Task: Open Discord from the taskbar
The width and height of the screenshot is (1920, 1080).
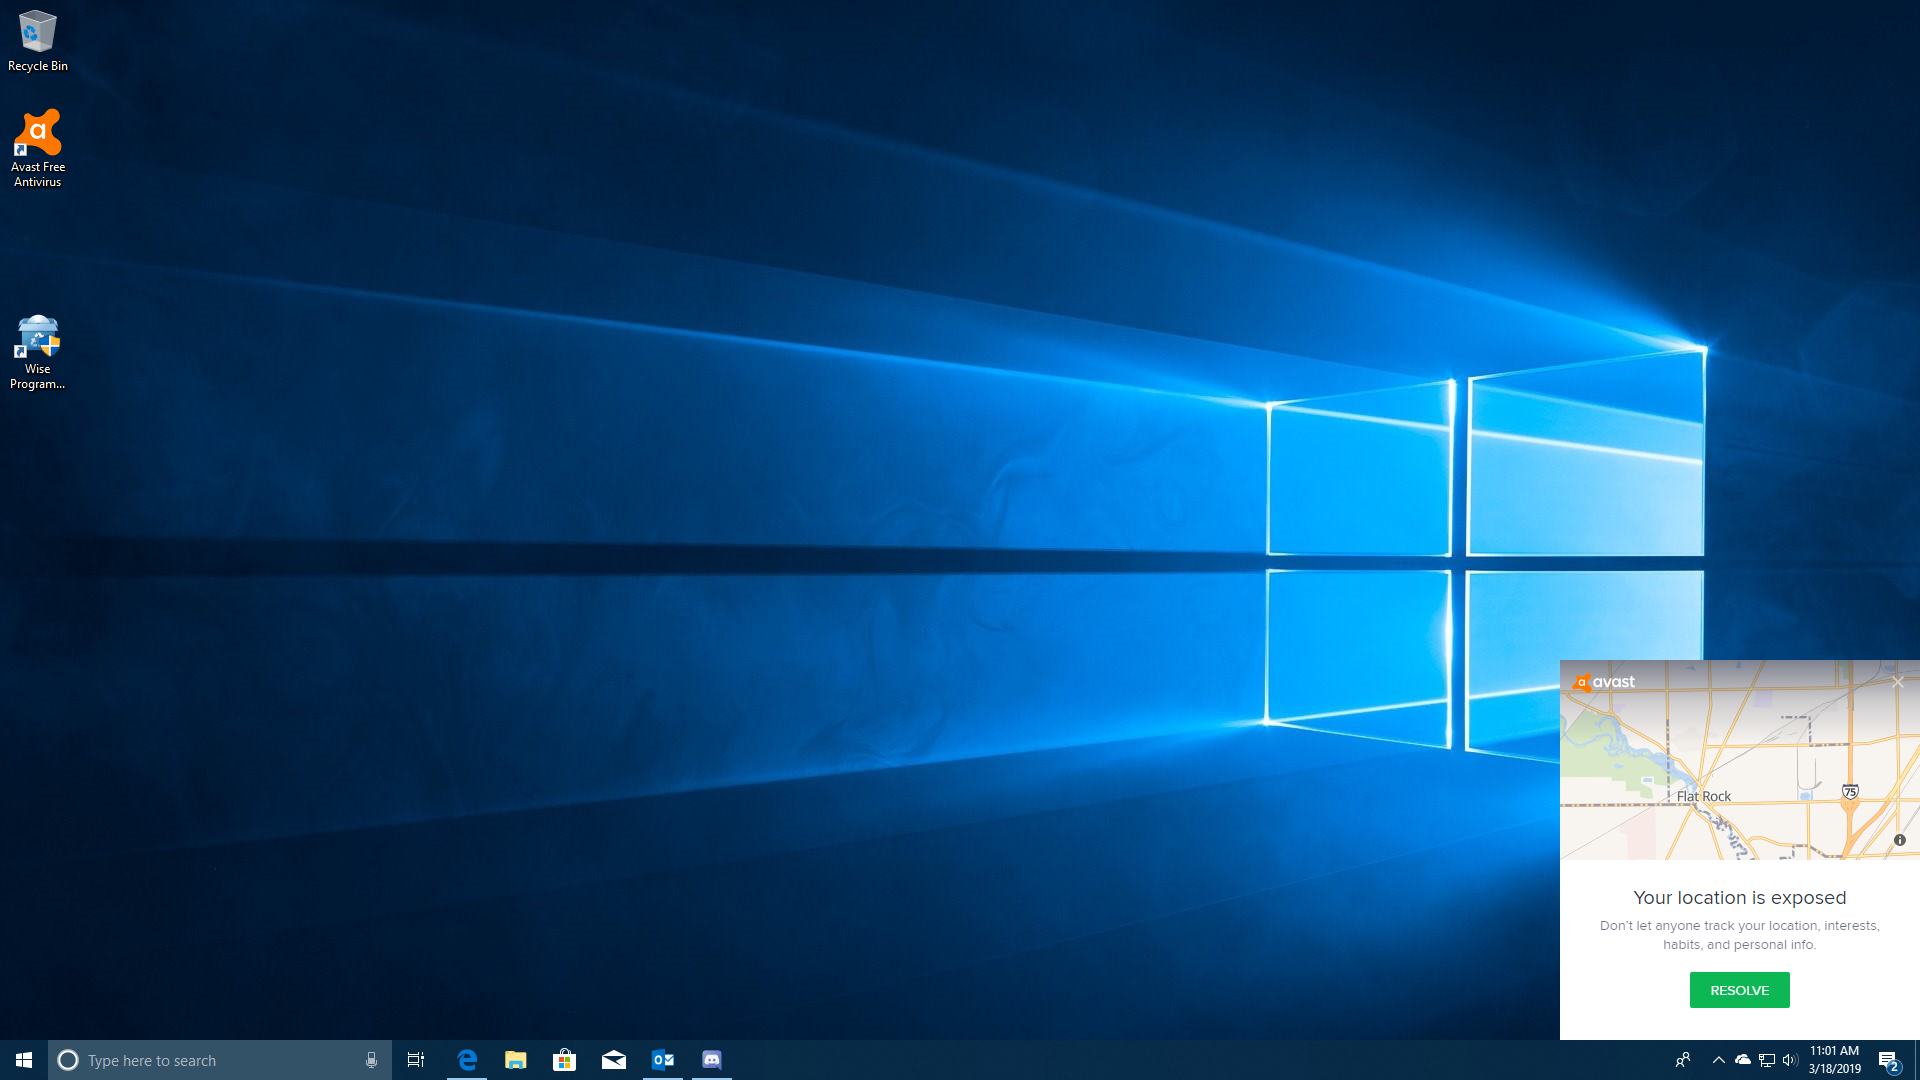Action: pyautogui.click(x=711, y=1060)
